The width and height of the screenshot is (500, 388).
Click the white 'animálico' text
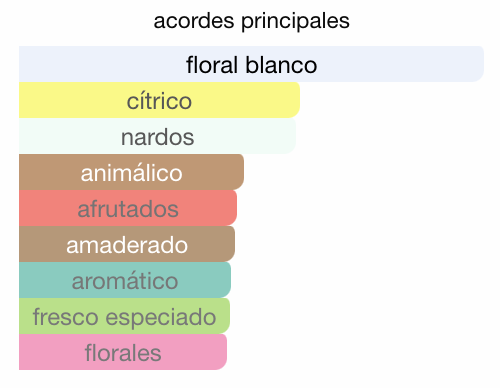coord(131,173)
